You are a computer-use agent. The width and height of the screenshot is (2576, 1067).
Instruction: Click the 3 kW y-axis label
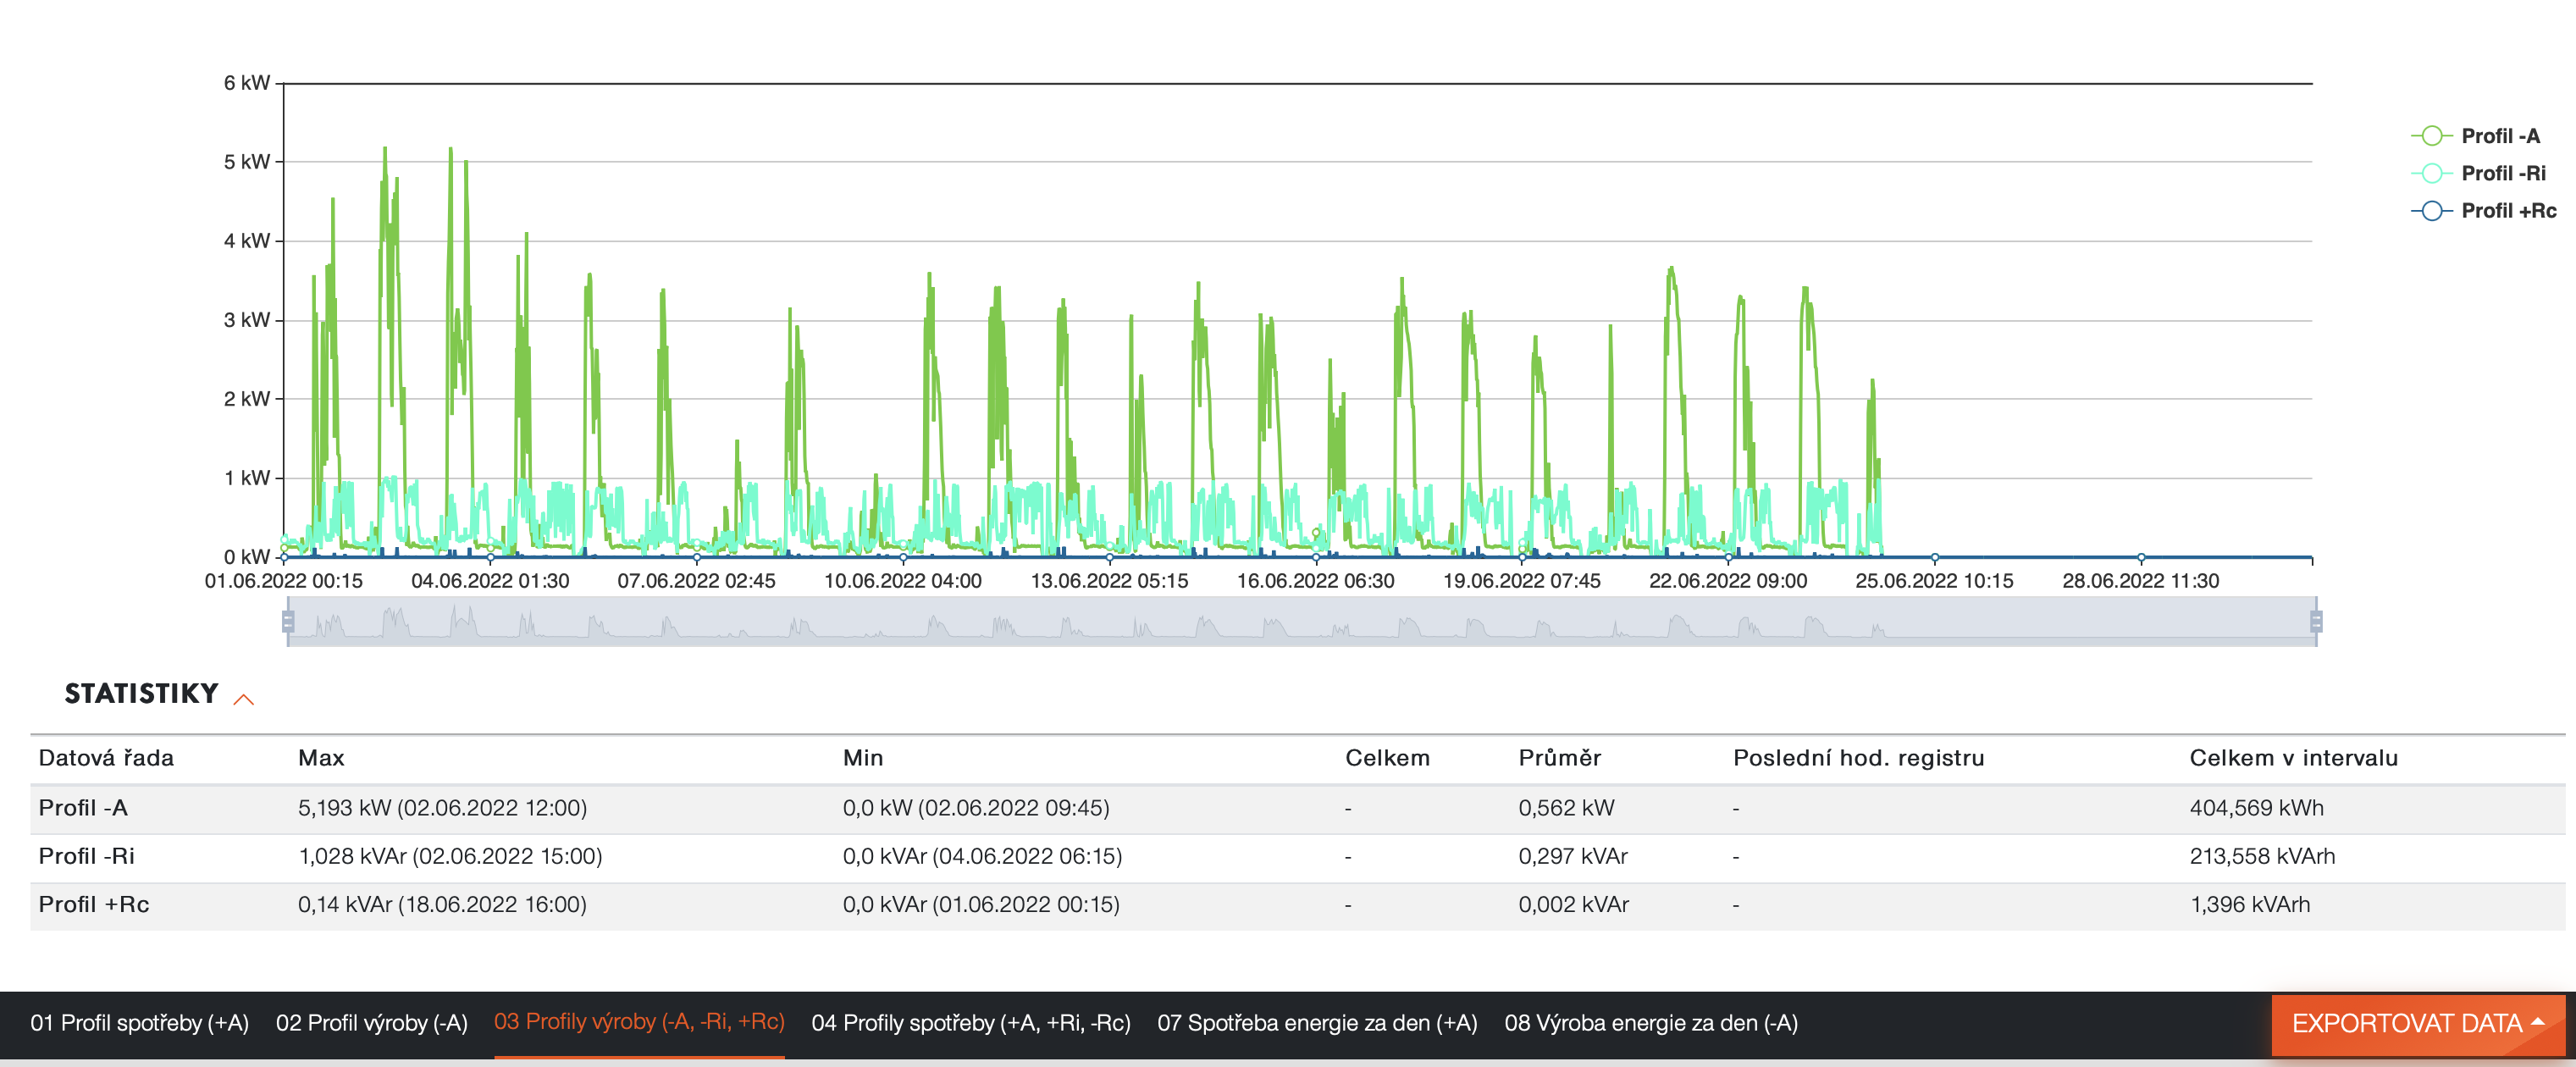pos(247,320)
